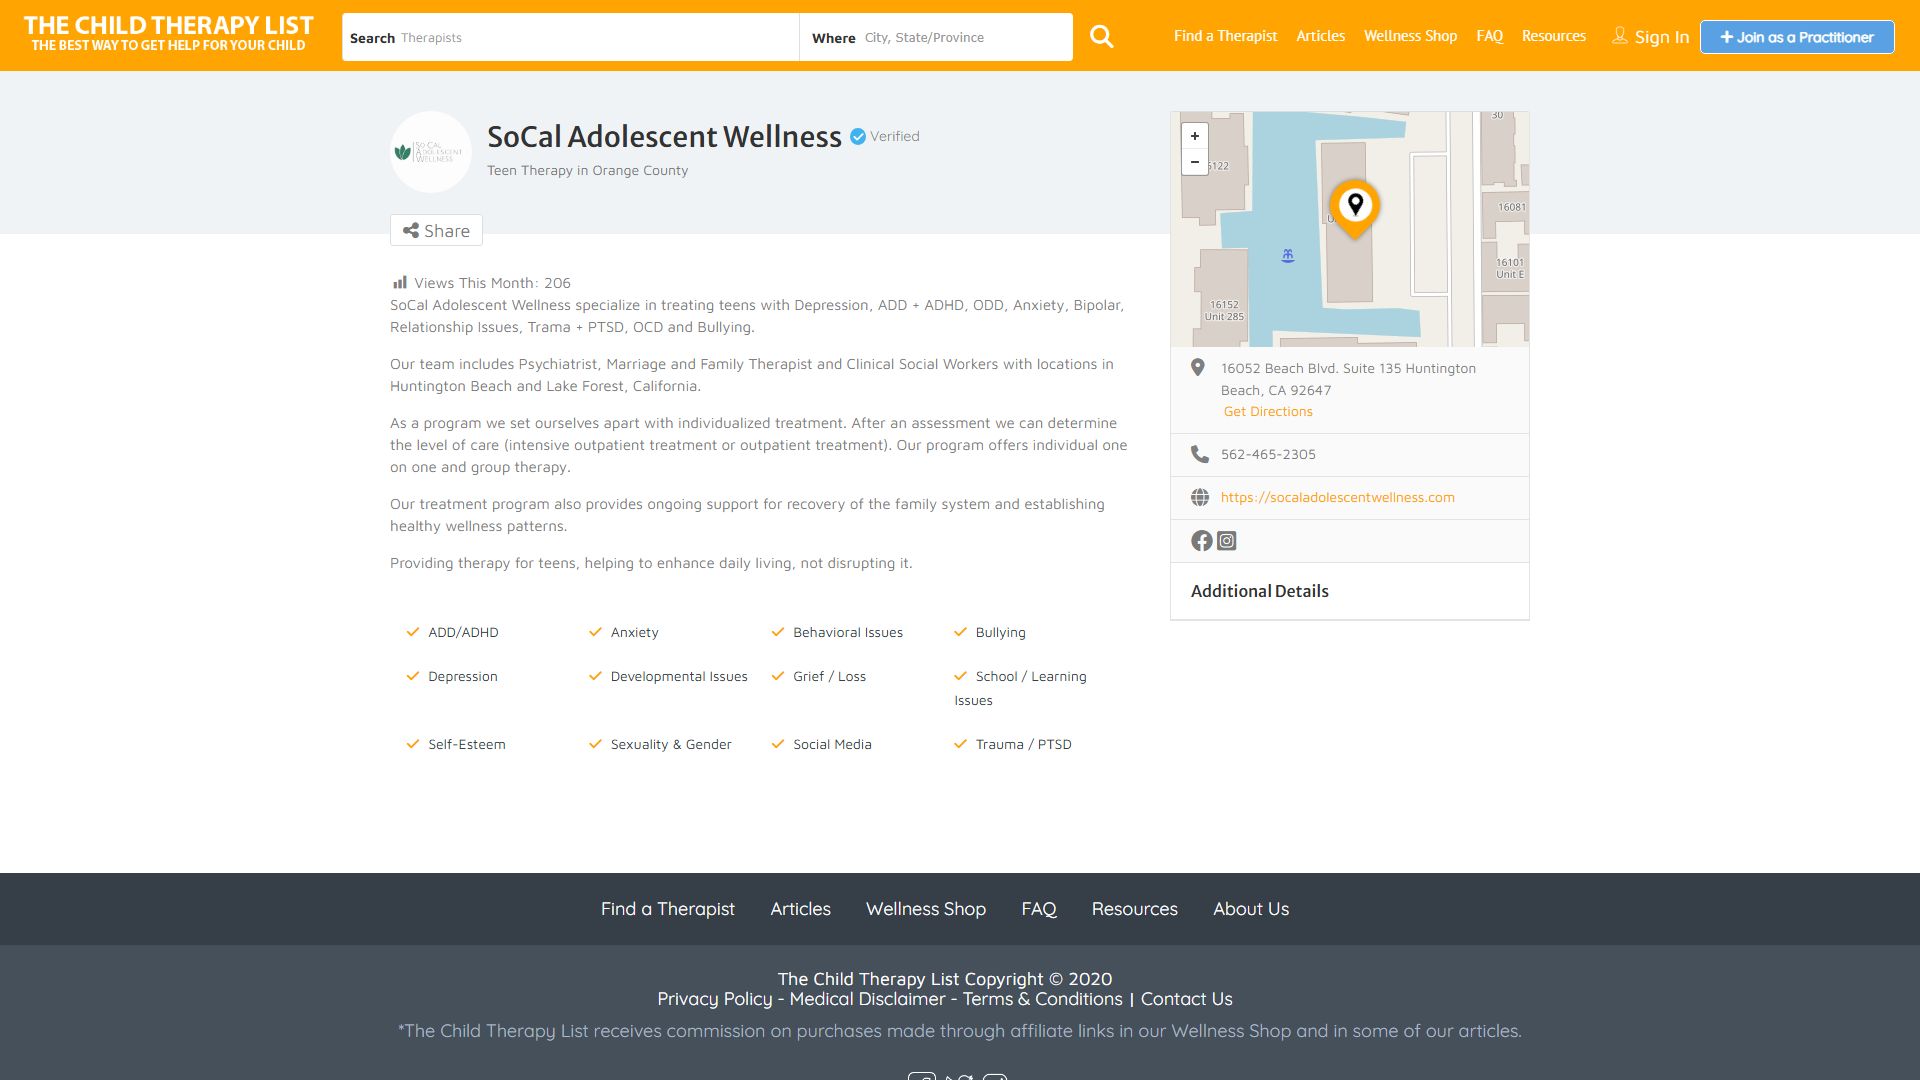
Task: Click About Us in footer menu
Action: coord(1251,909)
